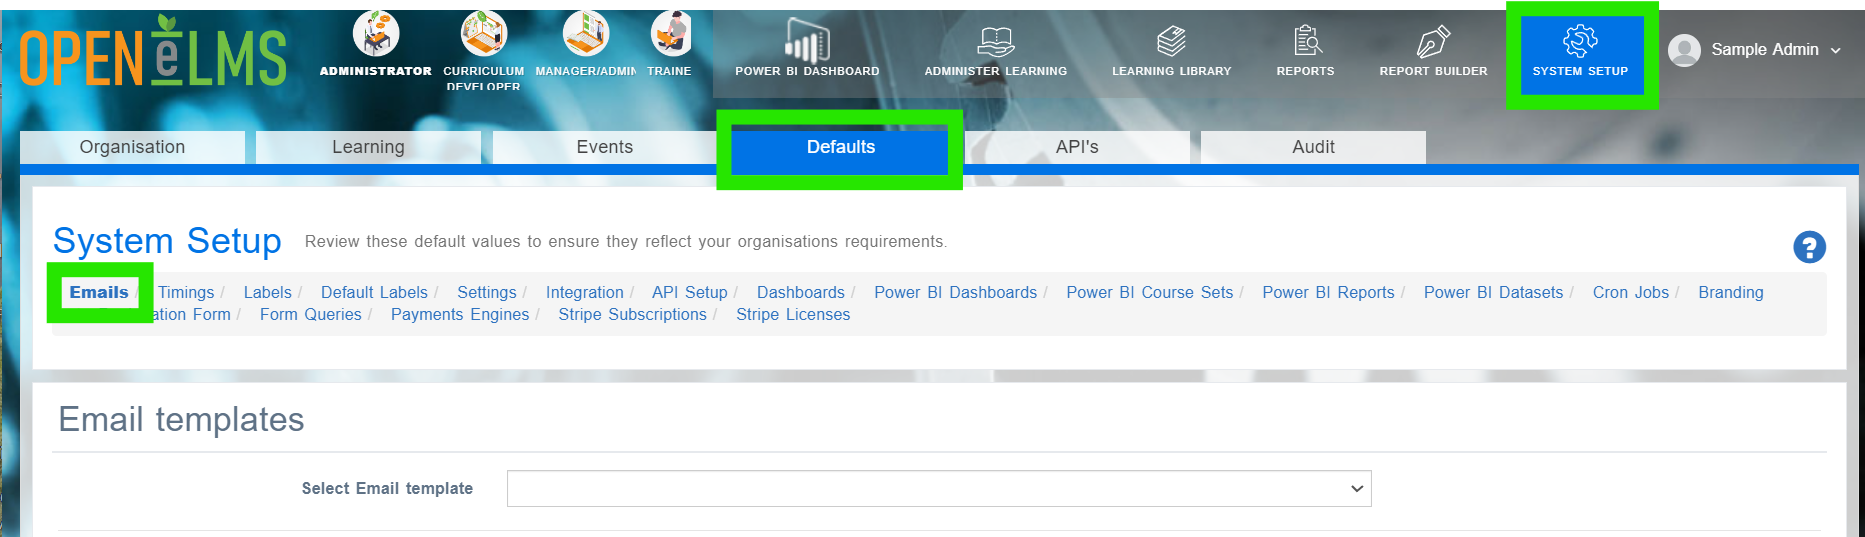Click the Sample Admin avatar icon
Viewport: 1865px width, 537px height.
pos(1685,50)
